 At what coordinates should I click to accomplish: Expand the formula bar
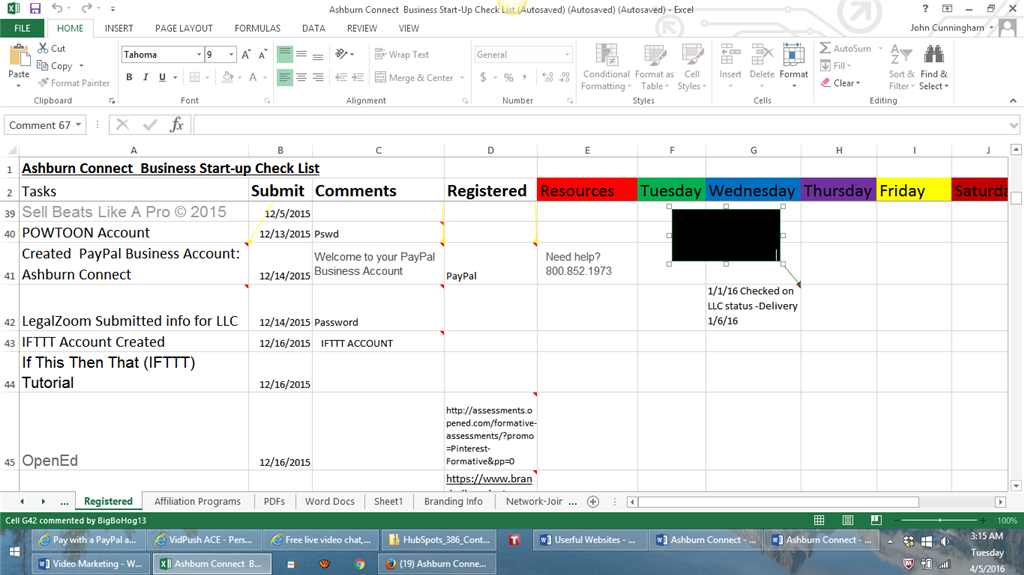(x=1014, y=125)
